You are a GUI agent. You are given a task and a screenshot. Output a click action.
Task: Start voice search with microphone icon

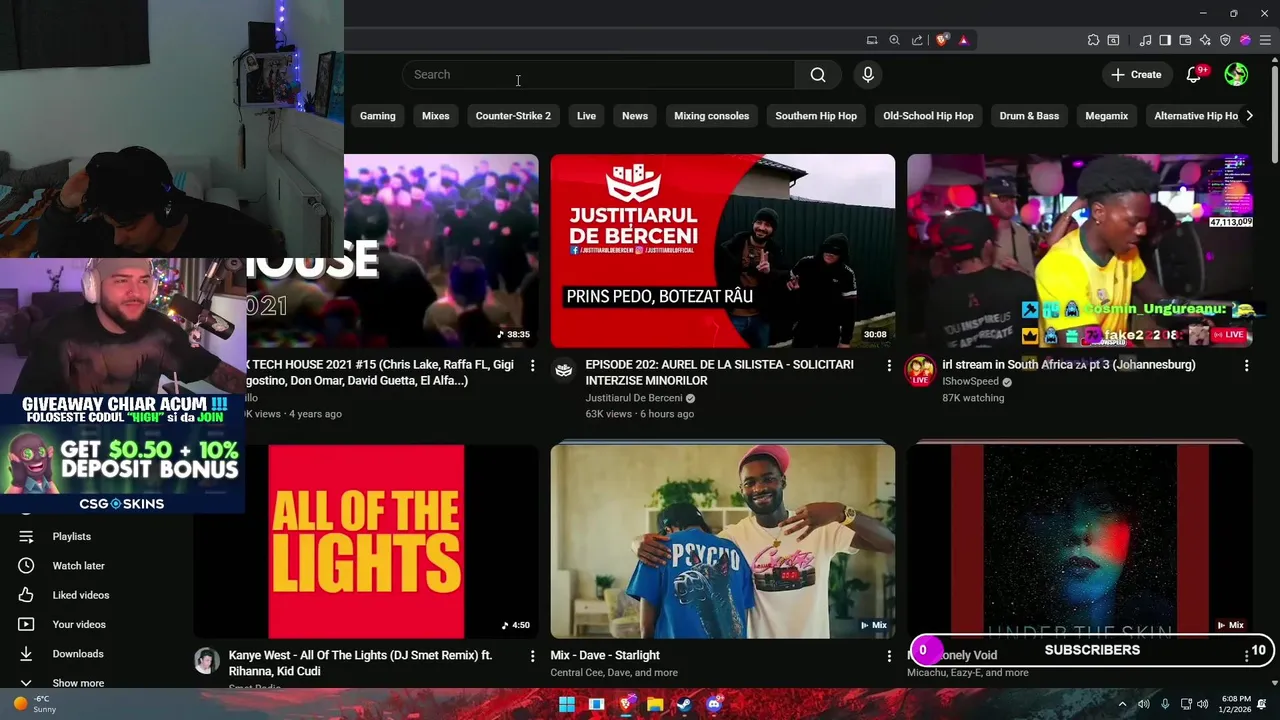[868, 75]
